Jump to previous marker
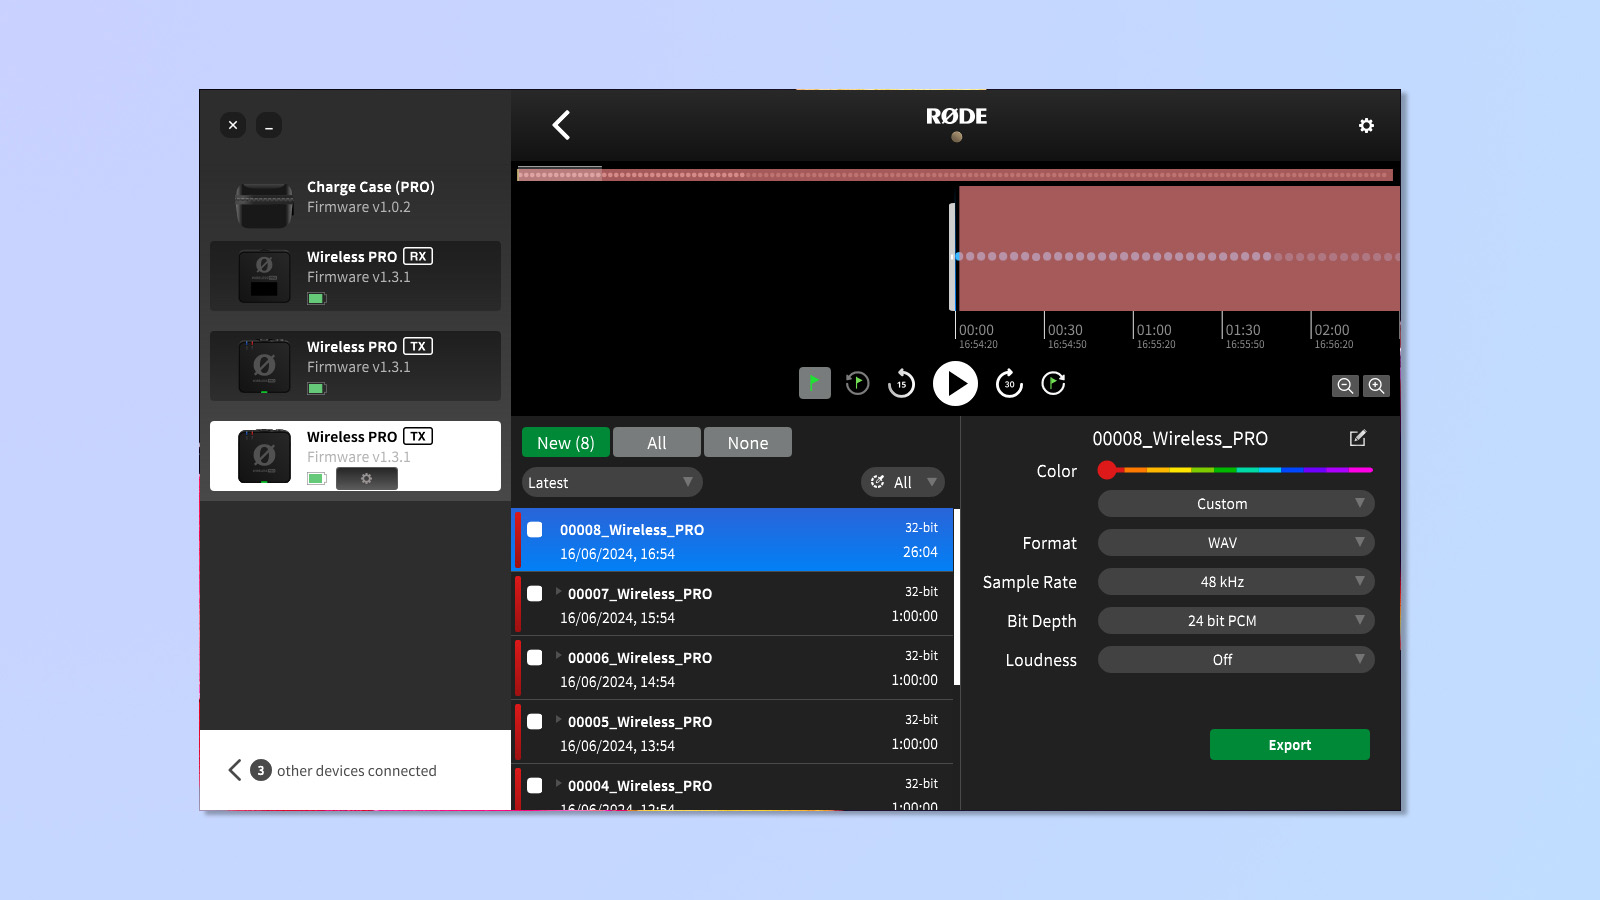This screenshot has width=1600, height=900. pos(857,383)
